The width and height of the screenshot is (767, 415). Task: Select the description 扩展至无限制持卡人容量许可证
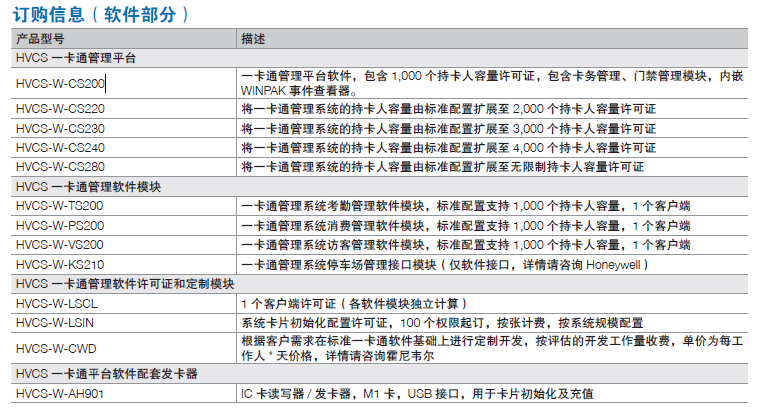[x=442, y=167]
